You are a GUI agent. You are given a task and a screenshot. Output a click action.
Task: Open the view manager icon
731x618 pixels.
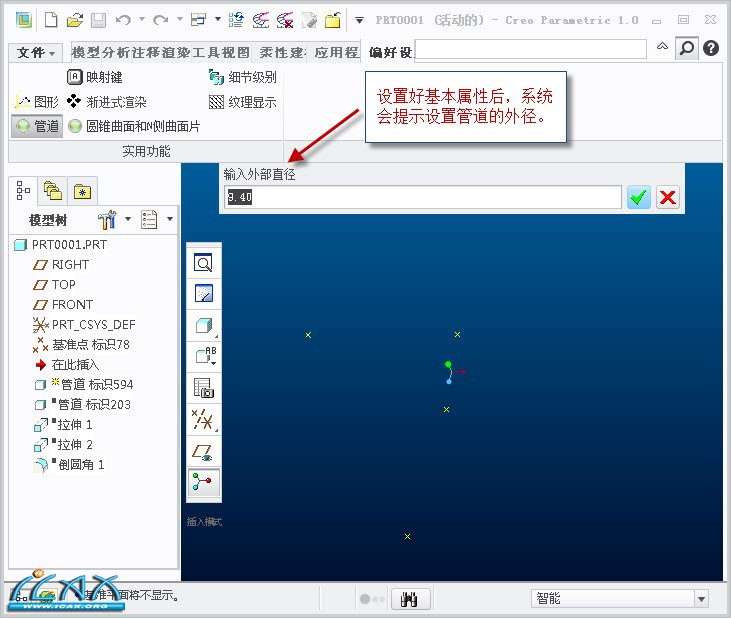click(203, 388)
